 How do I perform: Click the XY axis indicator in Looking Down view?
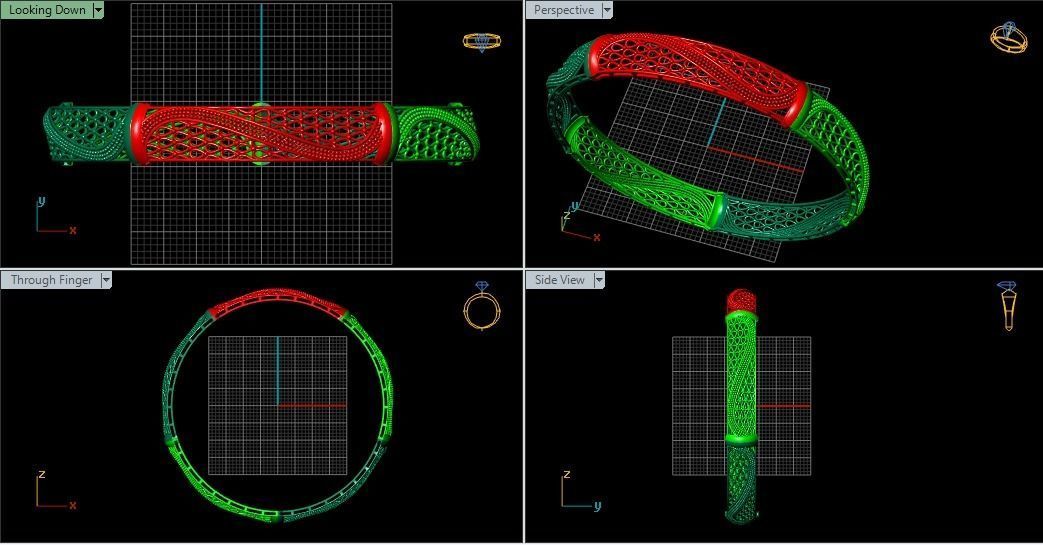[x=57, y=216]
